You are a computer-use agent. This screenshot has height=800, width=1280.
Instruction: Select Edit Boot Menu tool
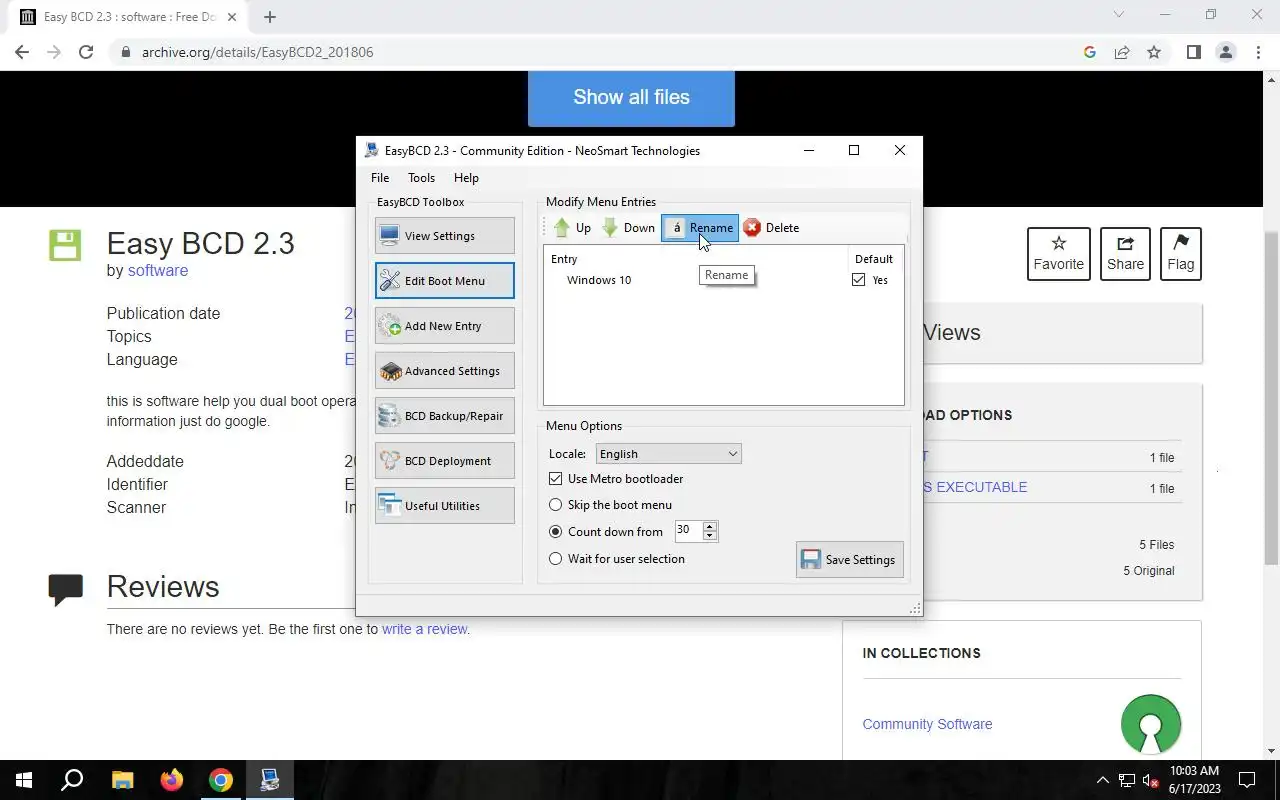pyautogui.click(x=445, y=281)
